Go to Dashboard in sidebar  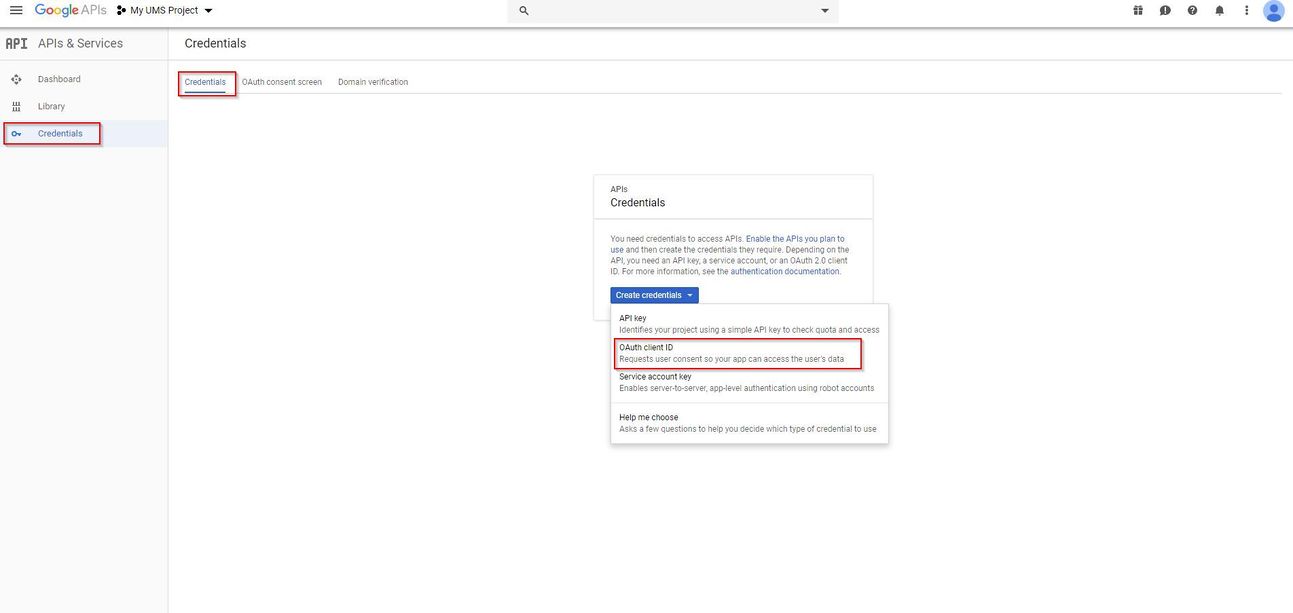click(59, 79)
